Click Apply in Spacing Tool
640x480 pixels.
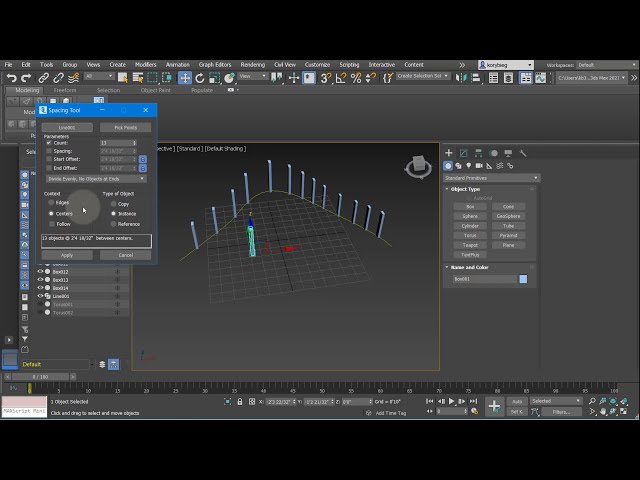(x=67, y=255)
